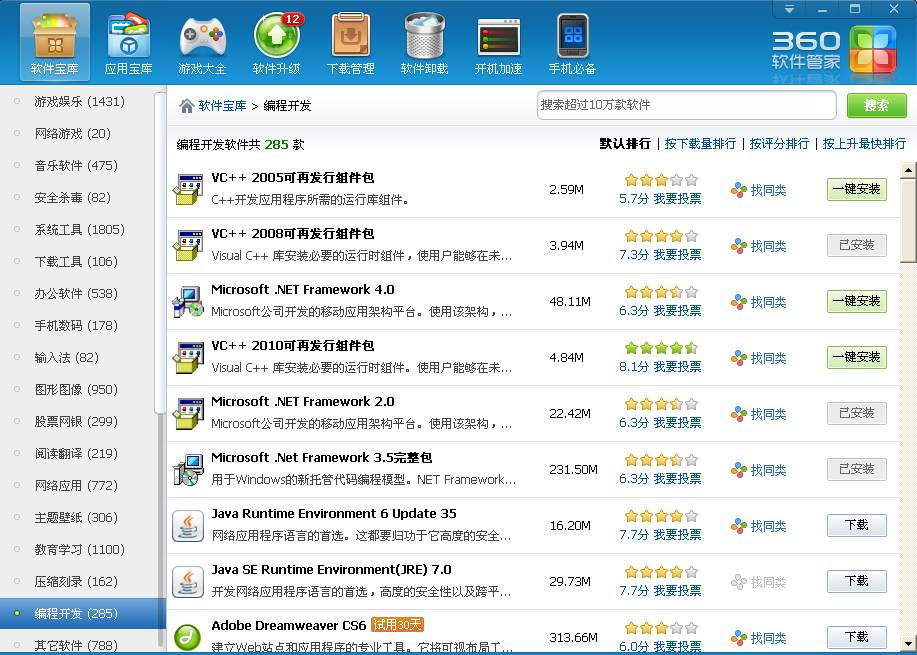917x655 pixels.
Task: Click 我要投票 for VC++ 2008
Action: tap(677, 255)
